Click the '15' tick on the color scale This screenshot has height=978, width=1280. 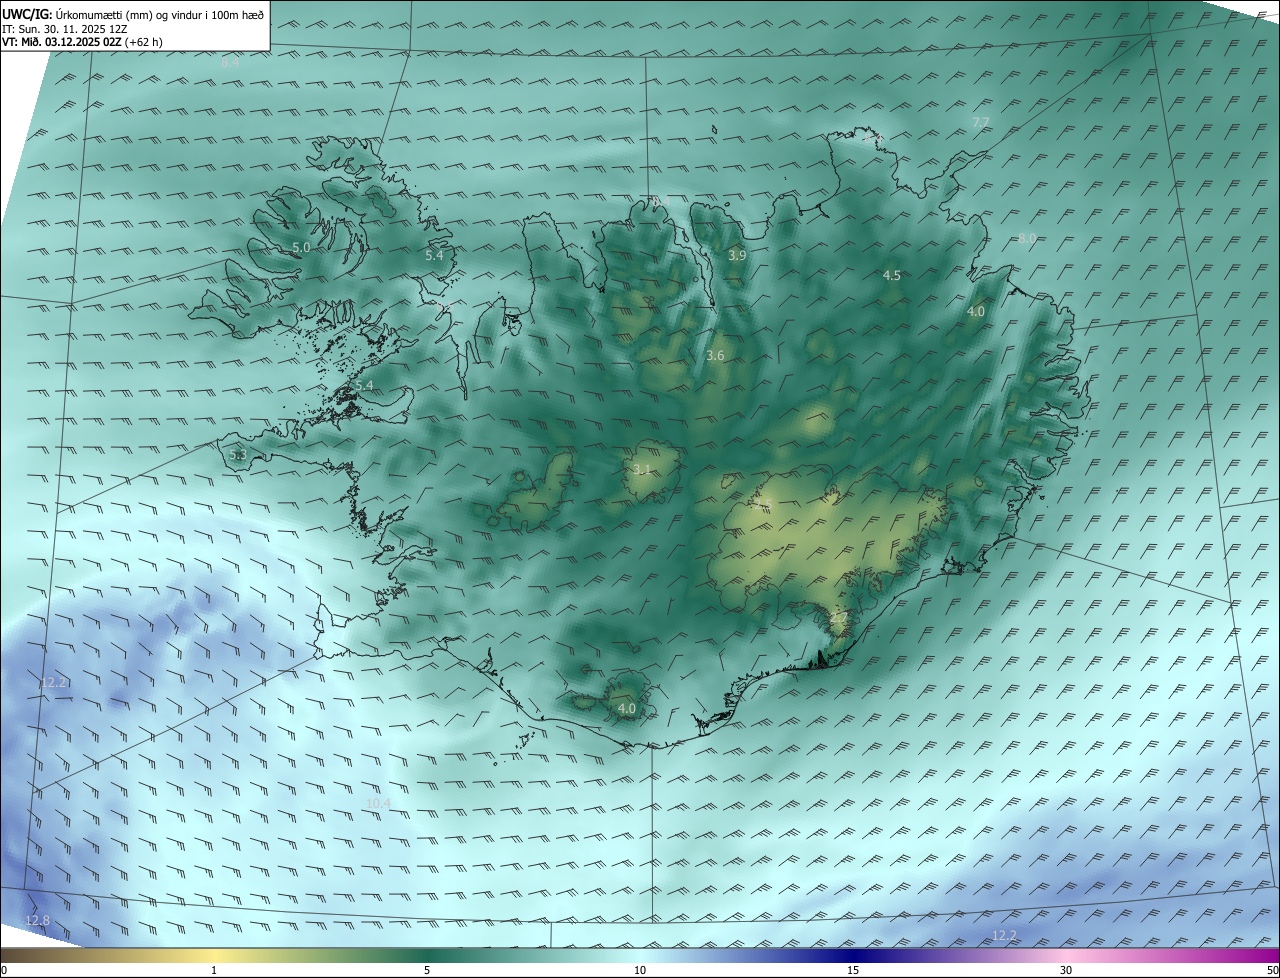tap(853, 970)
